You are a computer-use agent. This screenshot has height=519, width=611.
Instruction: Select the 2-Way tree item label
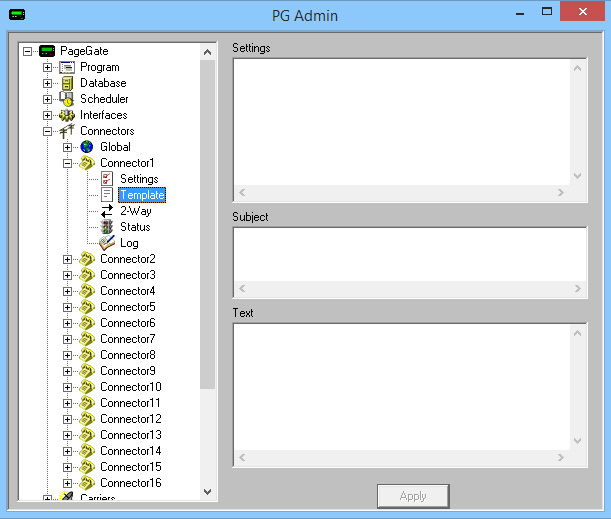(x=136, y=211)
